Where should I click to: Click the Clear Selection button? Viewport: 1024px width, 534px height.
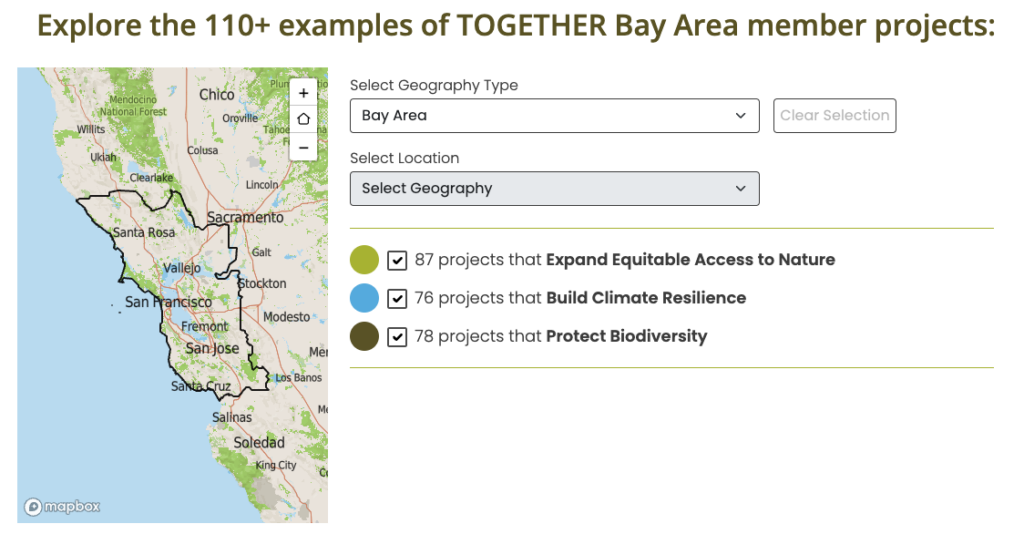coord(835,116)
